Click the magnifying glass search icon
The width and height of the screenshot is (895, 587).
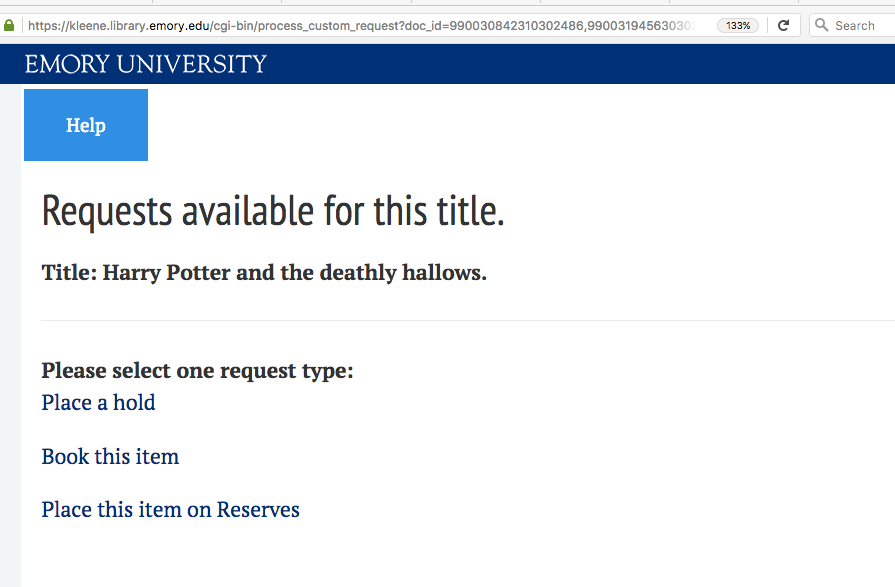point(821,25)
